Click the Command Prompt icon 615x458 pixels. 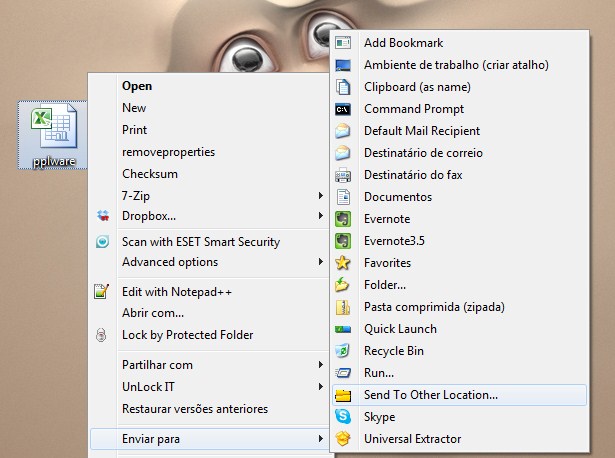pos(343,109)
